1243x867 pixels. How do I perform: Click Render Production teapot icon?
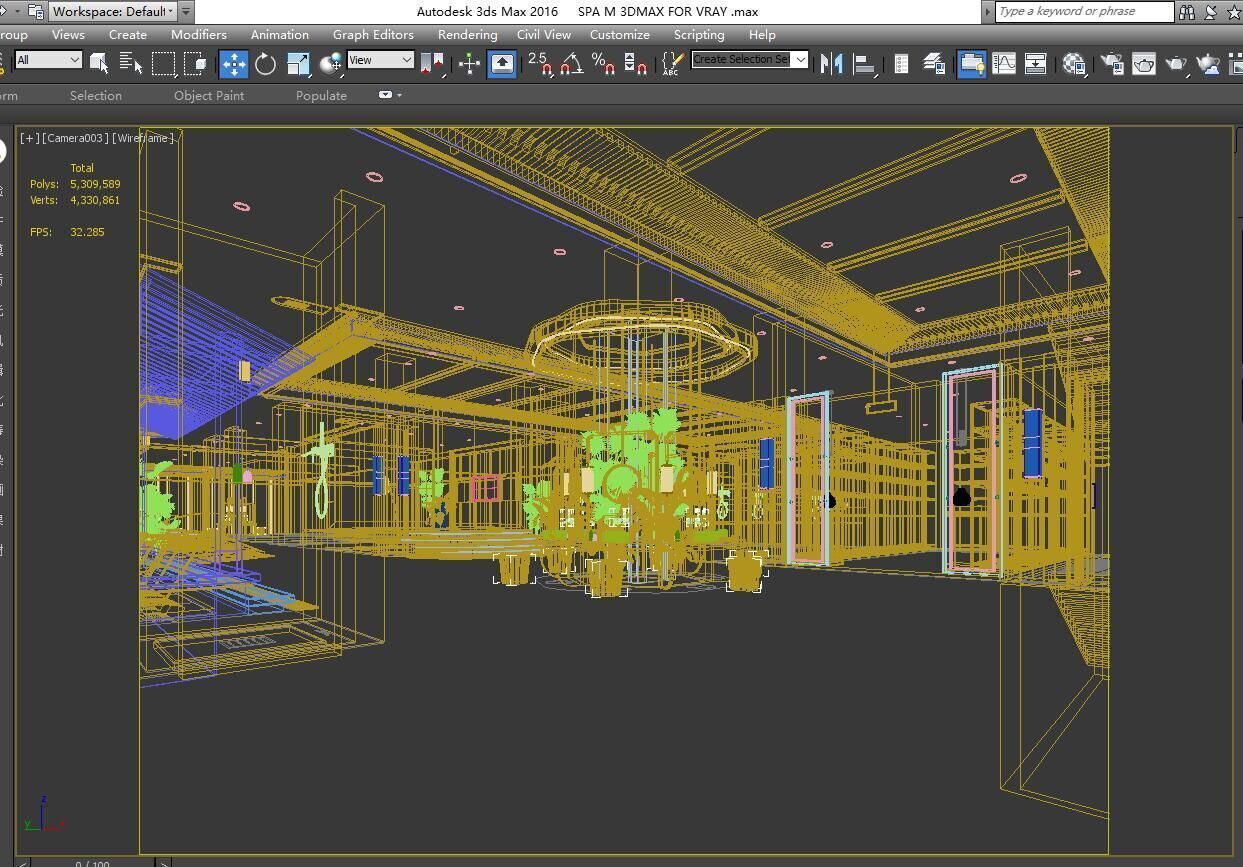click(1177, 63)
